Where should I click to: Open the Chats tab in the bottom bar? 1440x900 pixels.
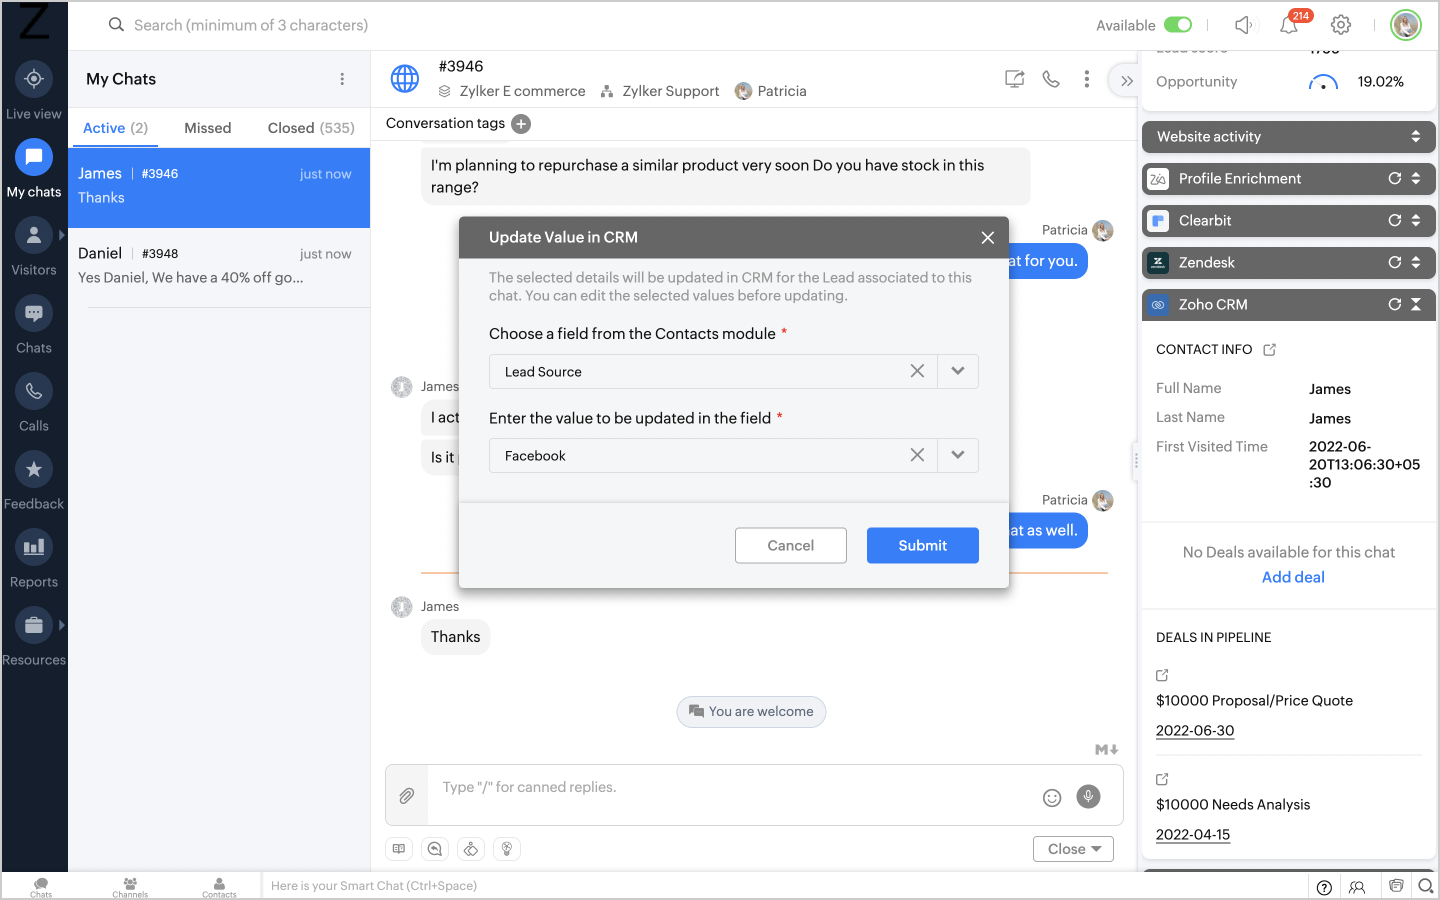point(41,887)
